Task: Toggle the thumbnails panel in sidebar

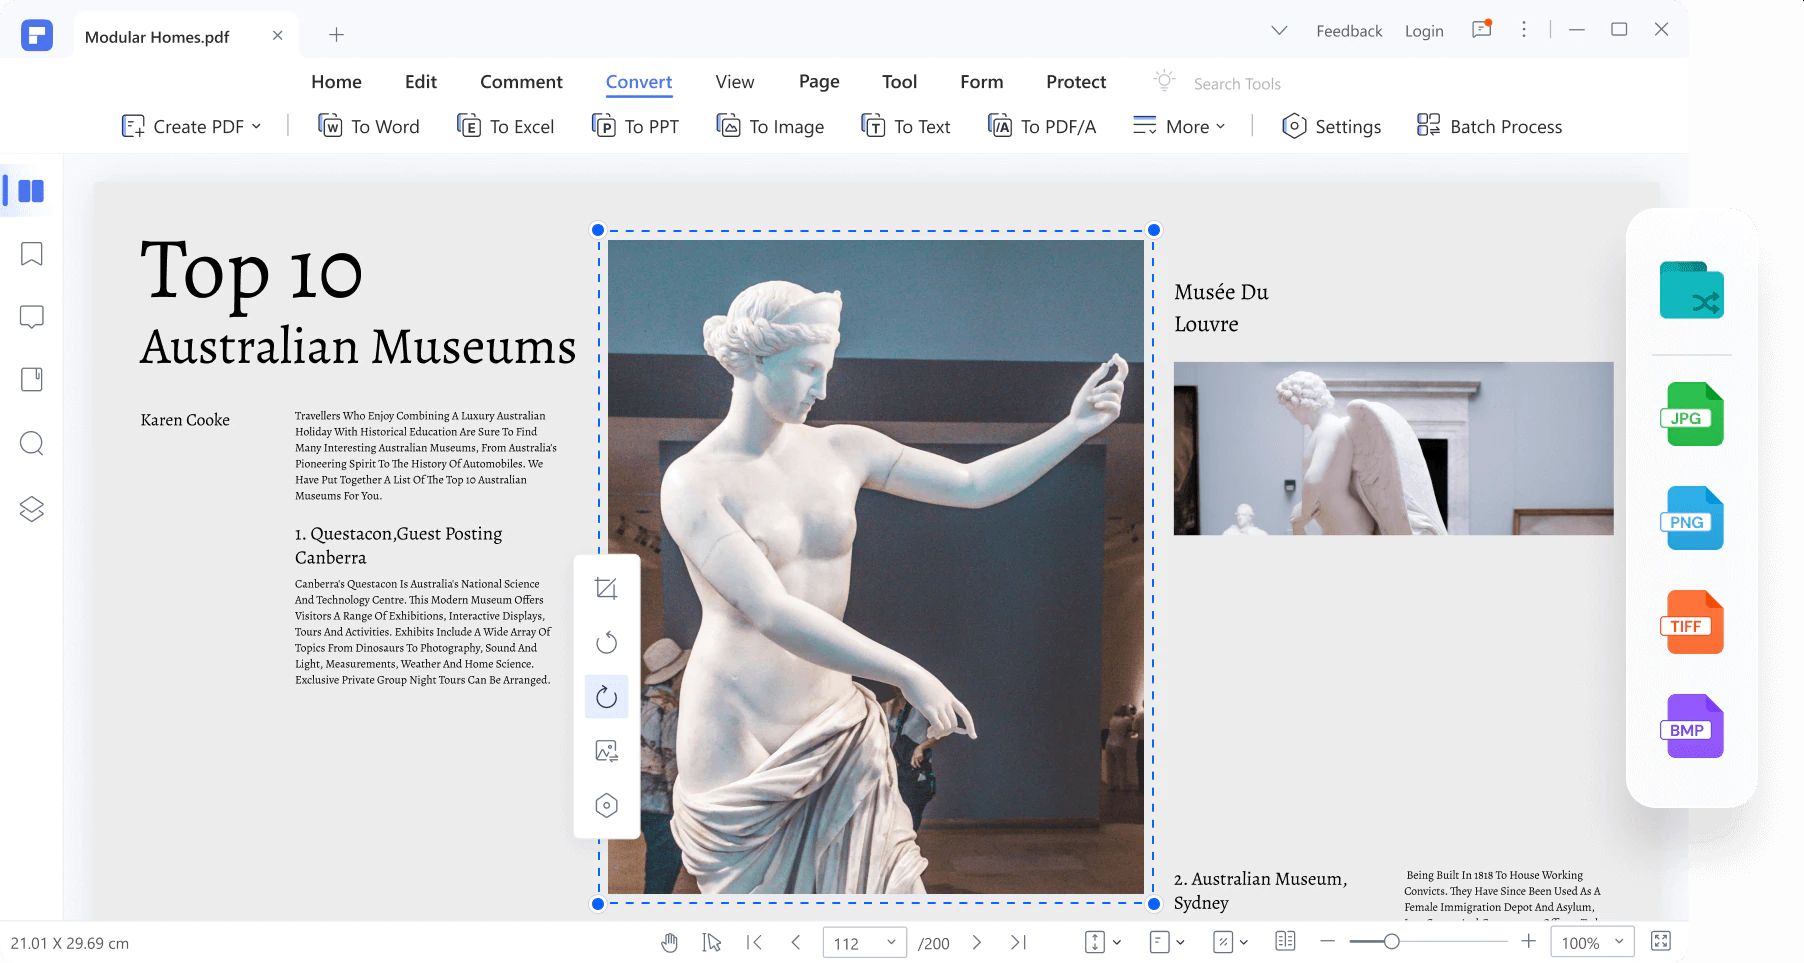Action: point(31,191)
